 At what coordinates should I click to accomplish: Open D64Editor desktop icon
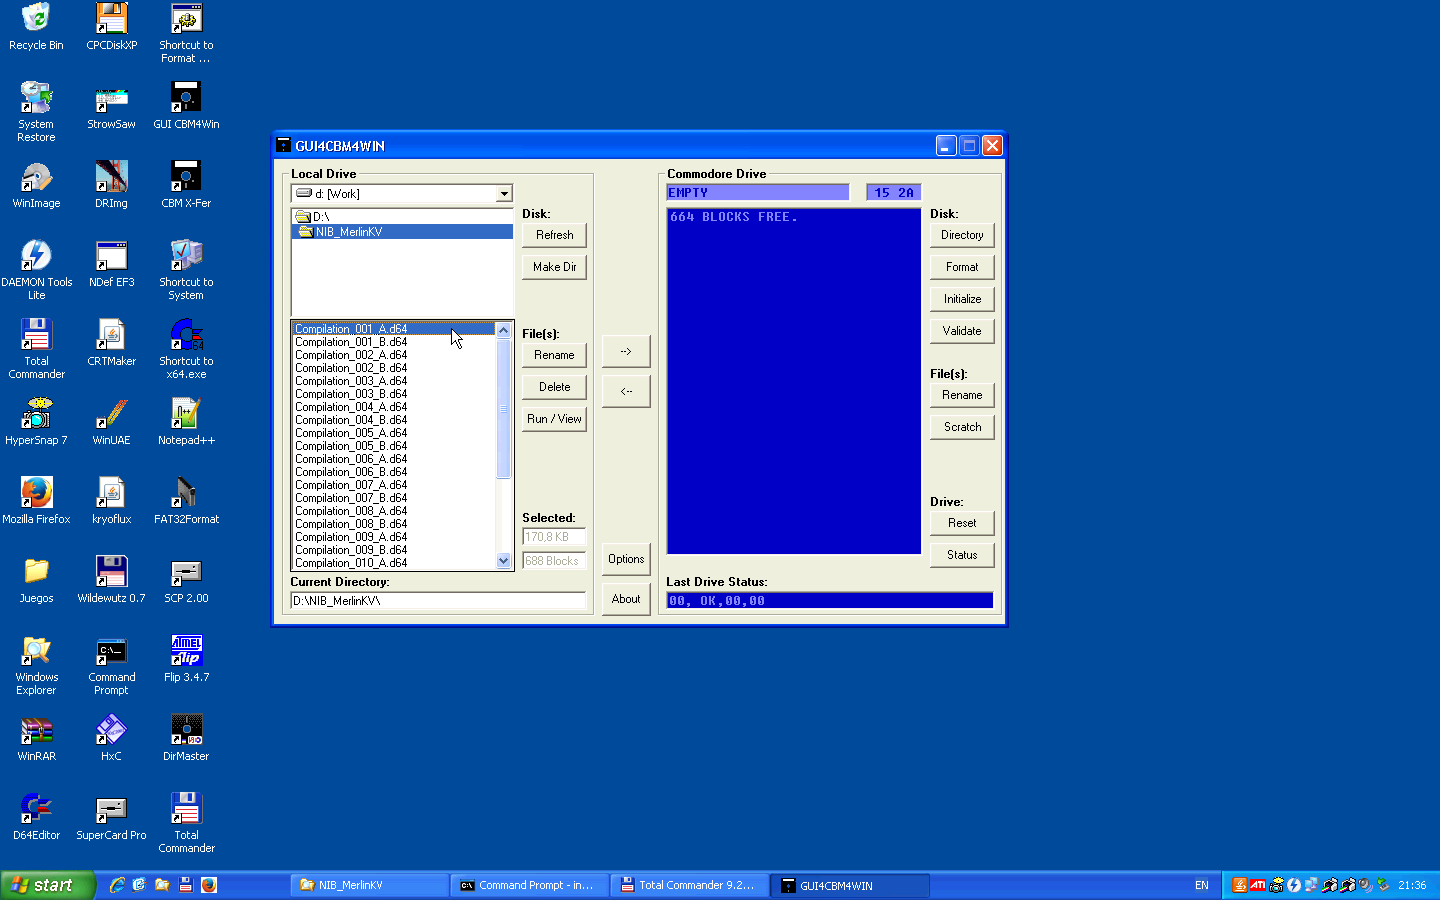coord(36,817)
